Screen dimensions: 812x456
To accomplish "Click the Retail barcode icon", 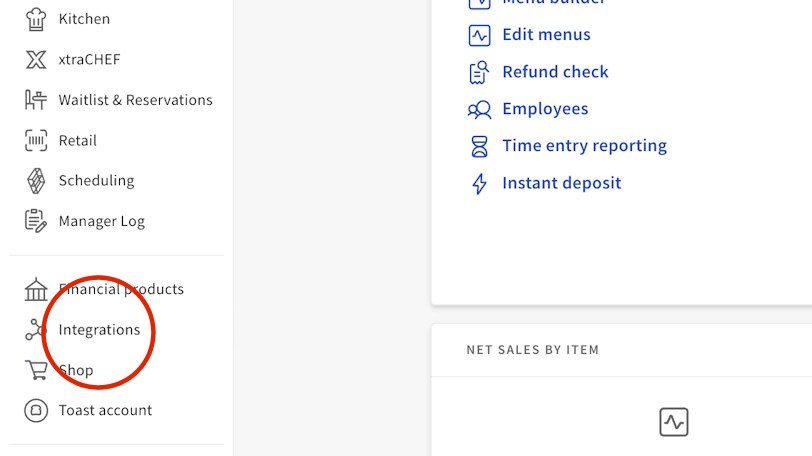I will (x=36, y=141).
